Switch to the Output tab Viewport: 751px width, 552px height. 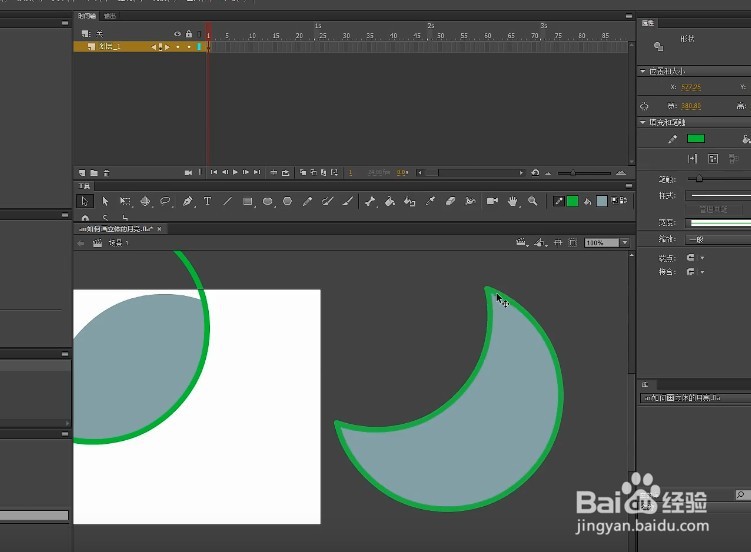[x=110, y=16]
